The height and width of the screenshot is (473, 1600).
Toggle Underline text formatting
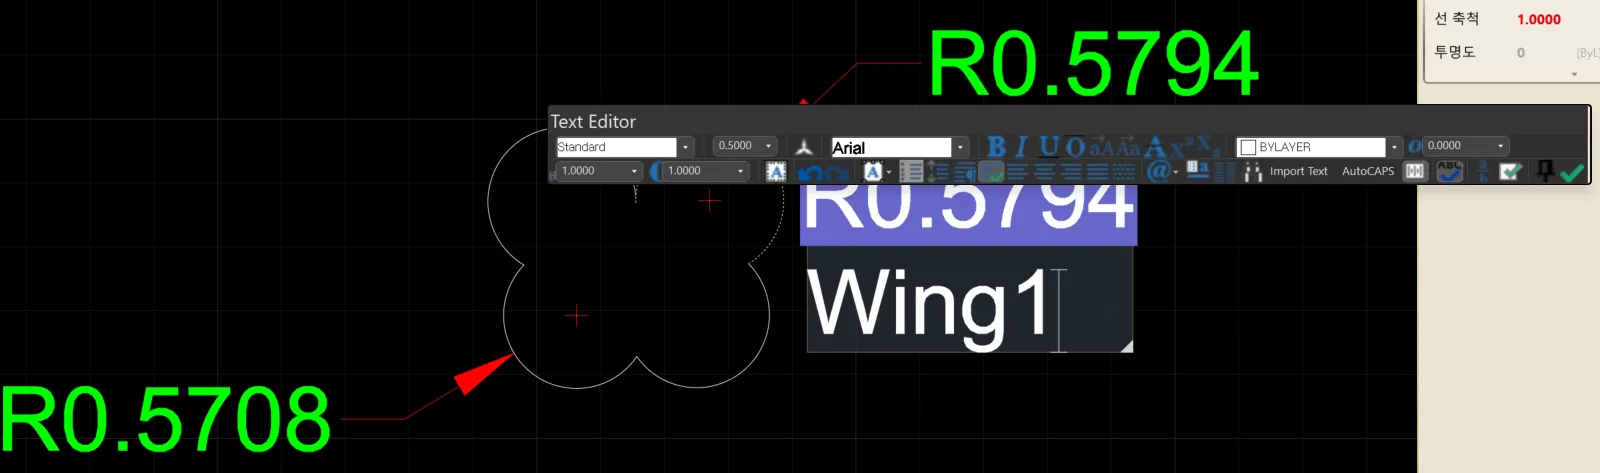[x=1048, y=147]
